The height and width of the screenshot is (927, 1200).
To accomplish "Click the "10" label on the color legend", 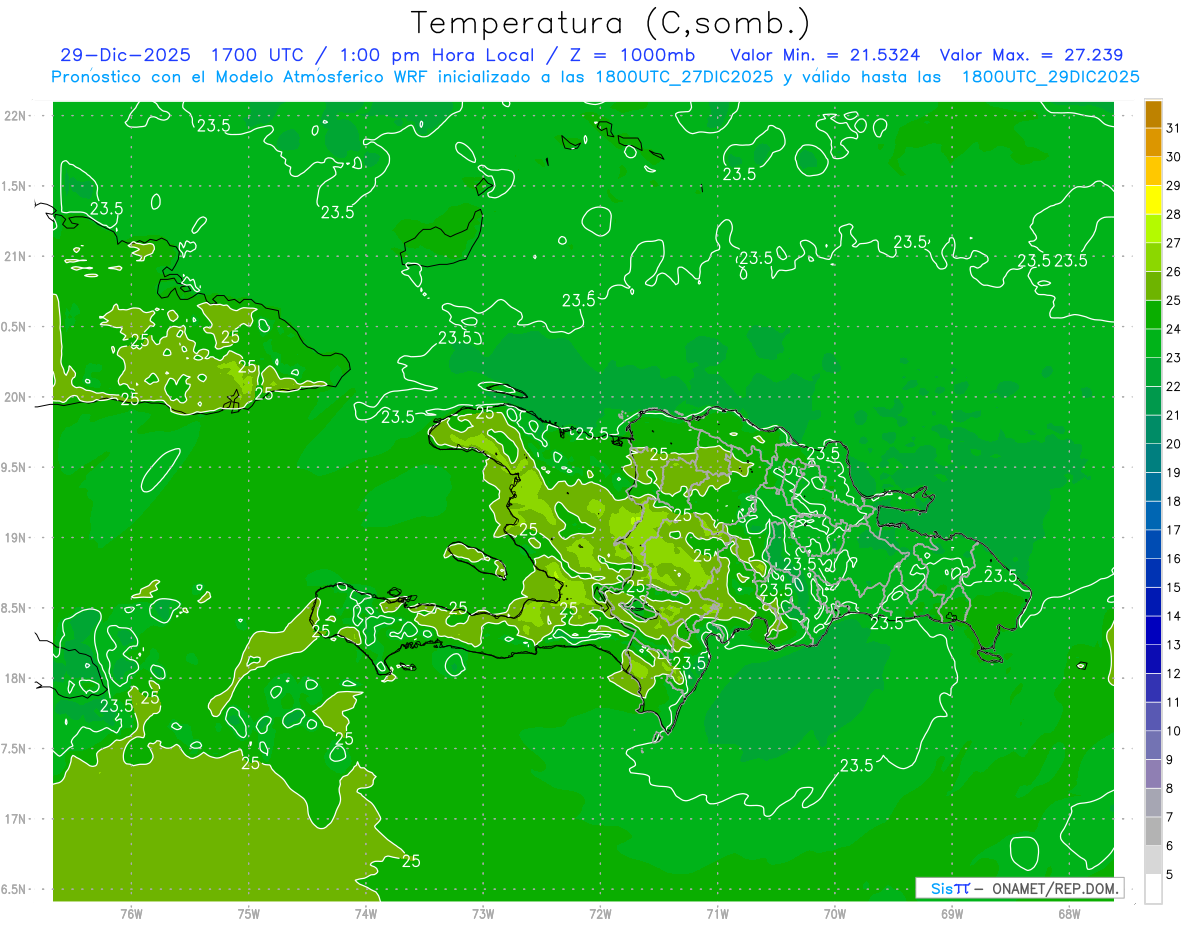I will (x=1174, y=731).
